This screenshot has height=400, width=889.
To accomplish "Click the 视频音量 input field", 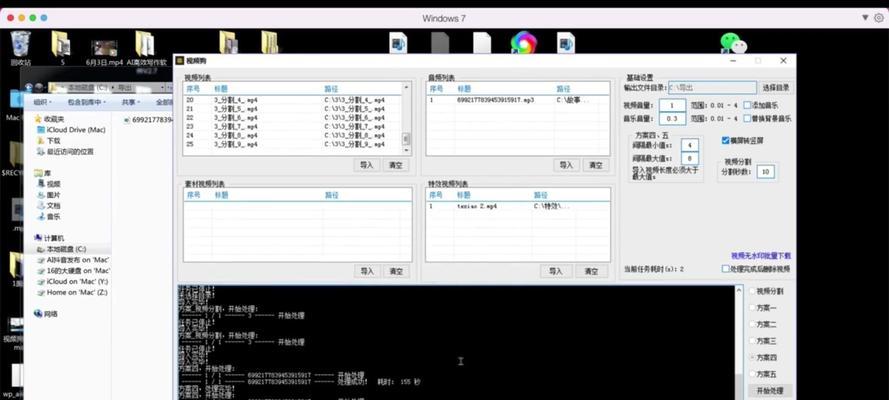I will click(672, 105).
